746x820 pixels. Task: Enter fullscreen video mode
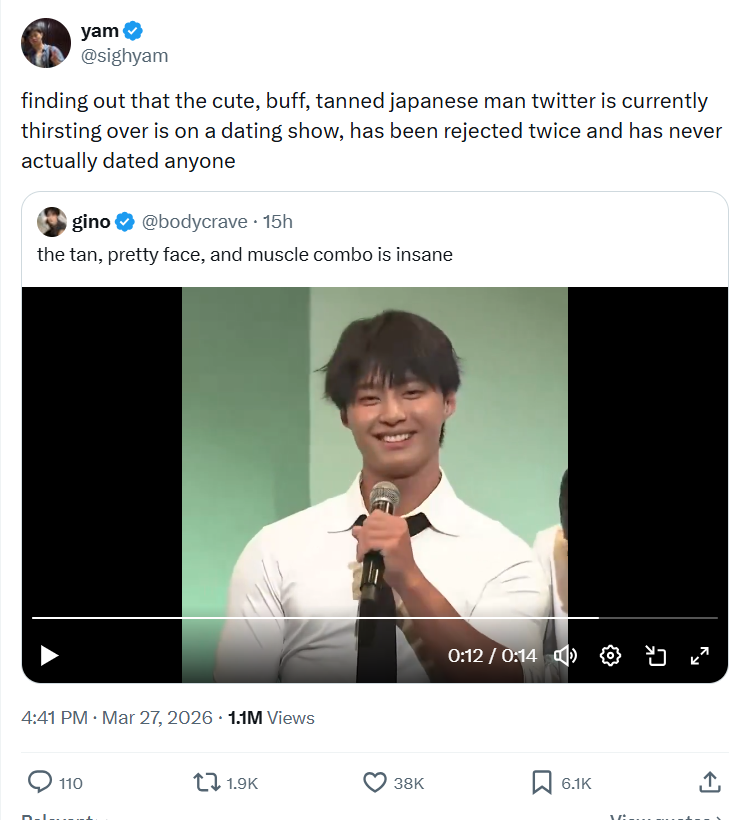click(700, 656)
